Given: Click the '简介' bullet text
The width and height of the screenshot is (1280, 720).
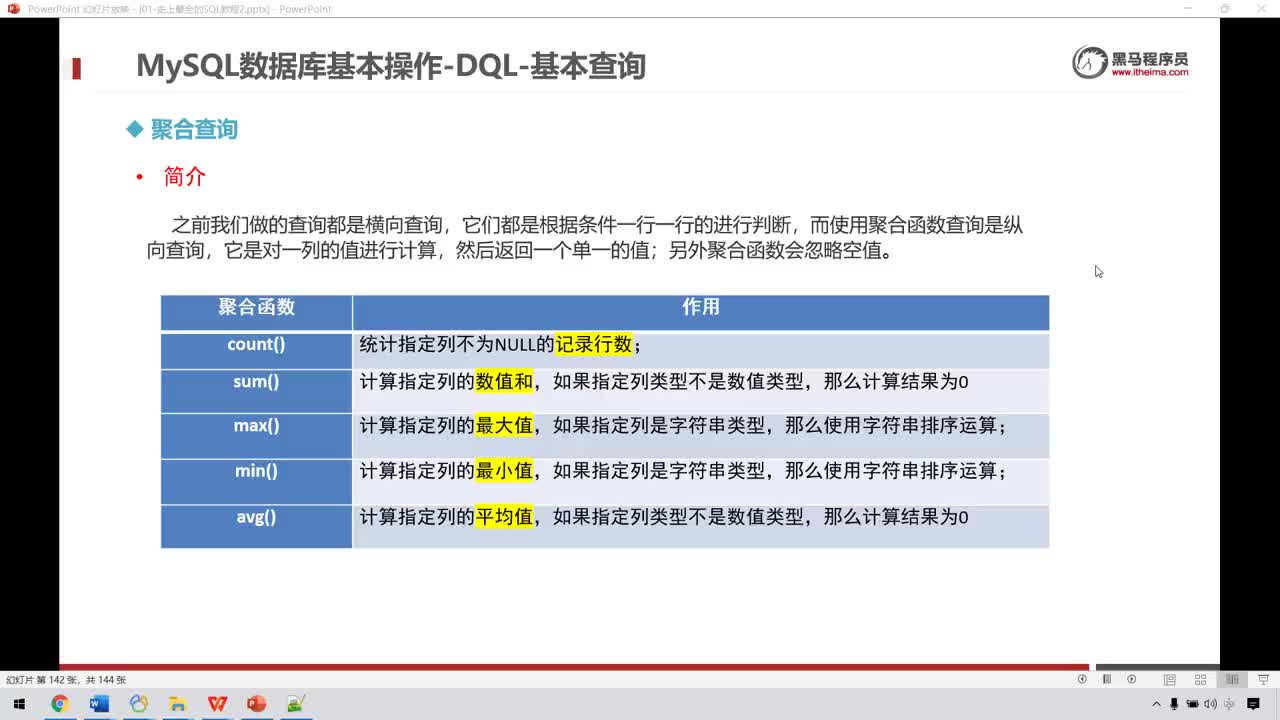Looking at the screenshot, I should 184,177.
